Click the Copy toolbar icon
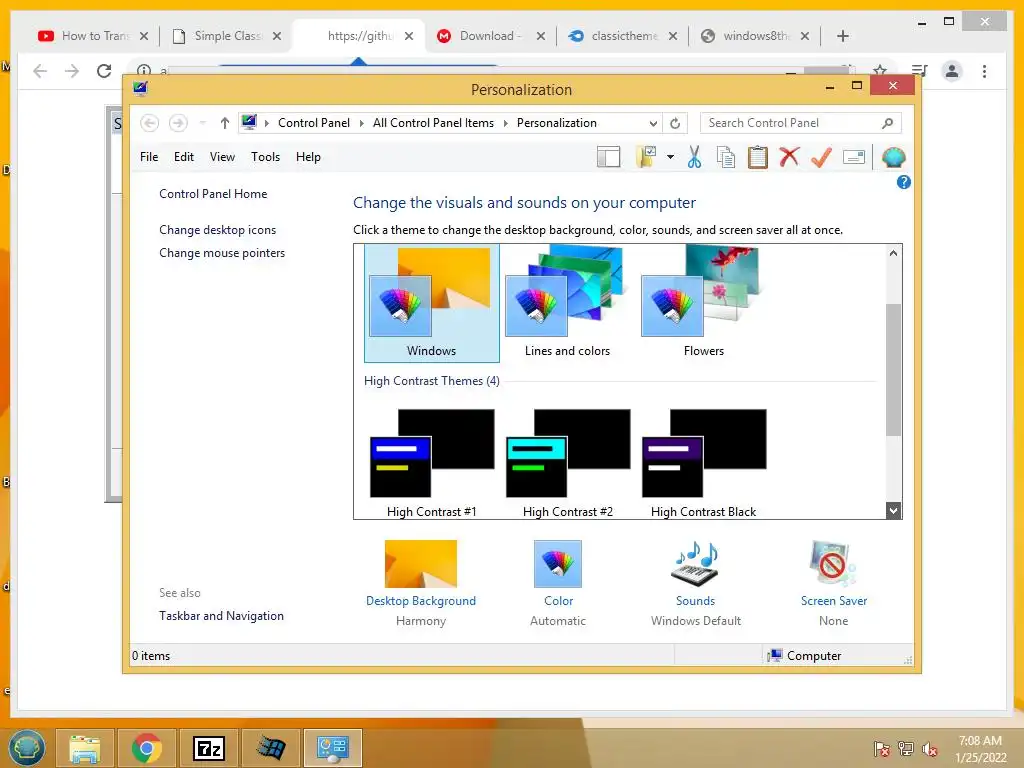Image resolution: width=1024 pixels, height=768 pixels. pos(726,157)
